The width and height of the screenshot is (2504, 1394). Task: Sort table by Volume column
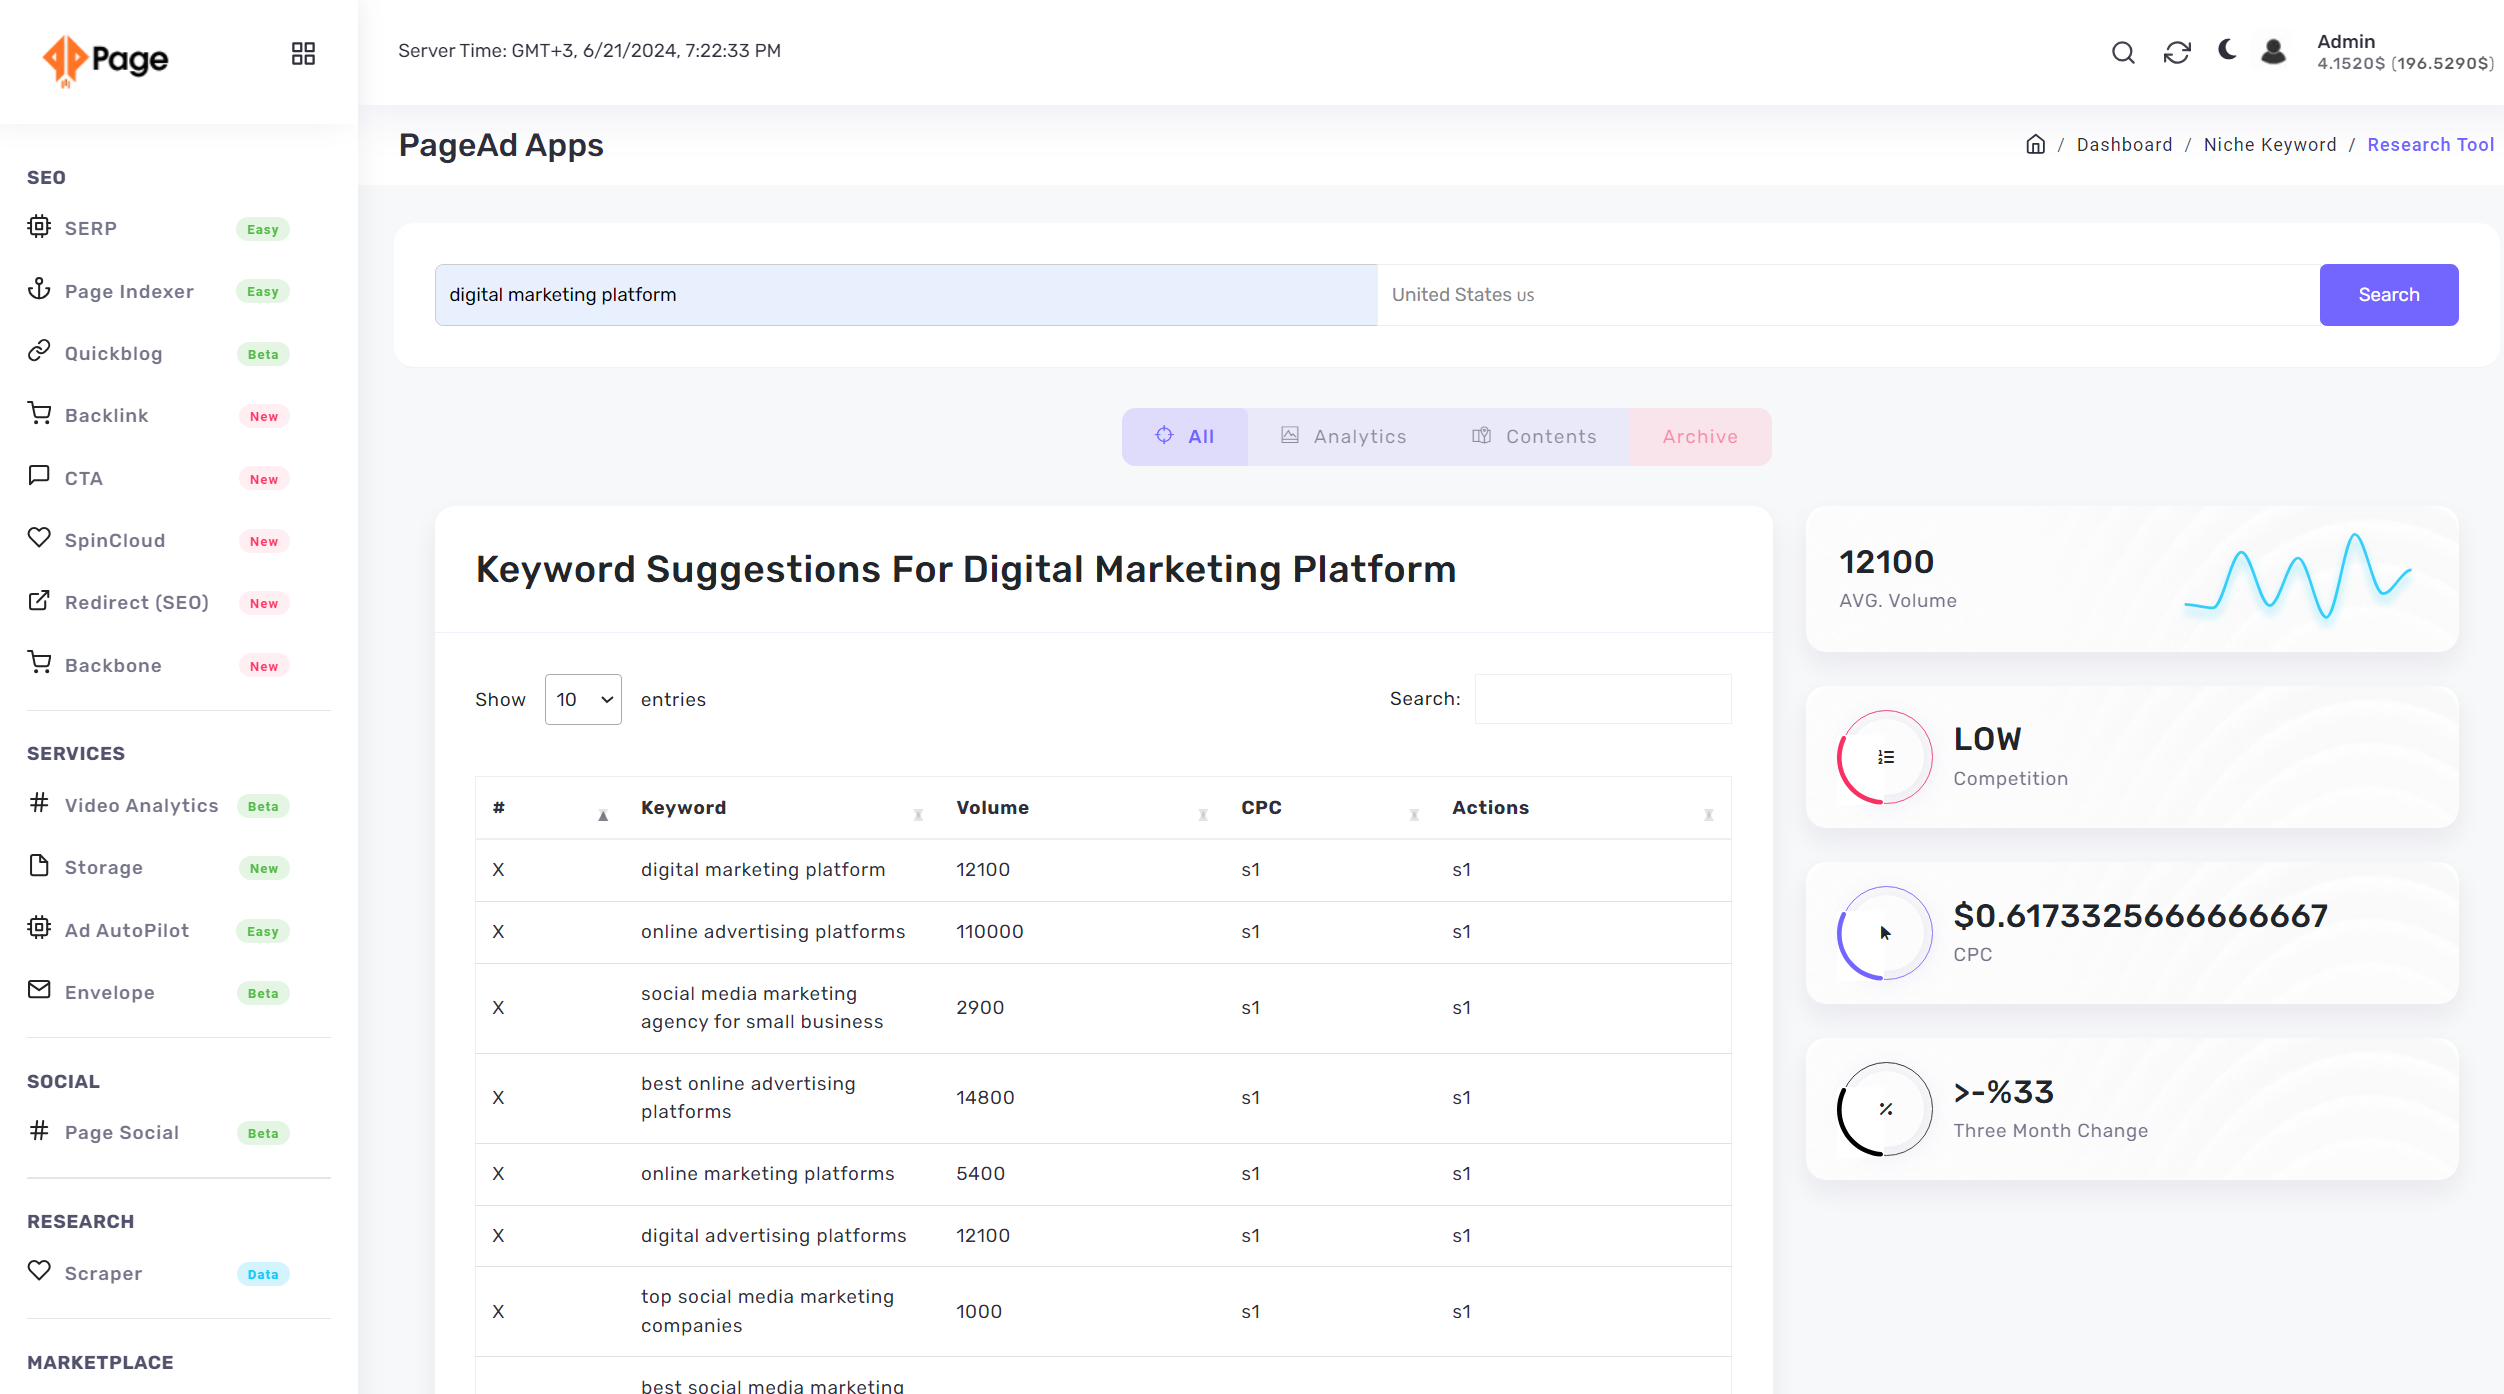[1082, 808]
